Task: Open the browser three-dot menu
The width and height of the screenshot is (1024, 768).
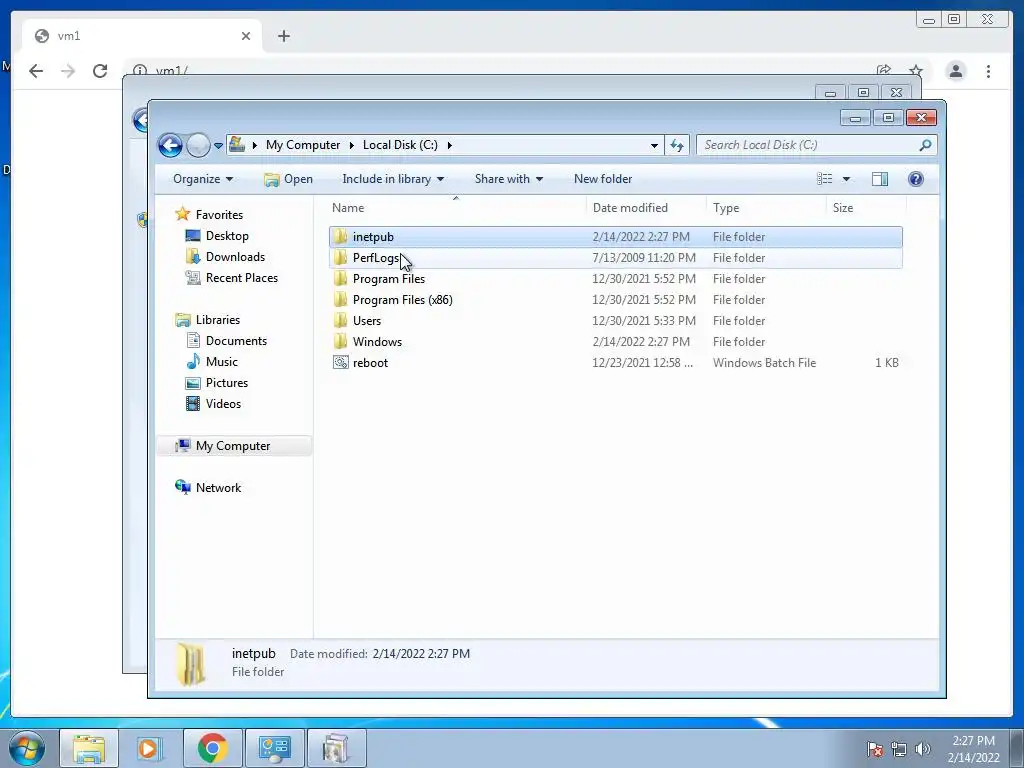Action: point(988,71)
